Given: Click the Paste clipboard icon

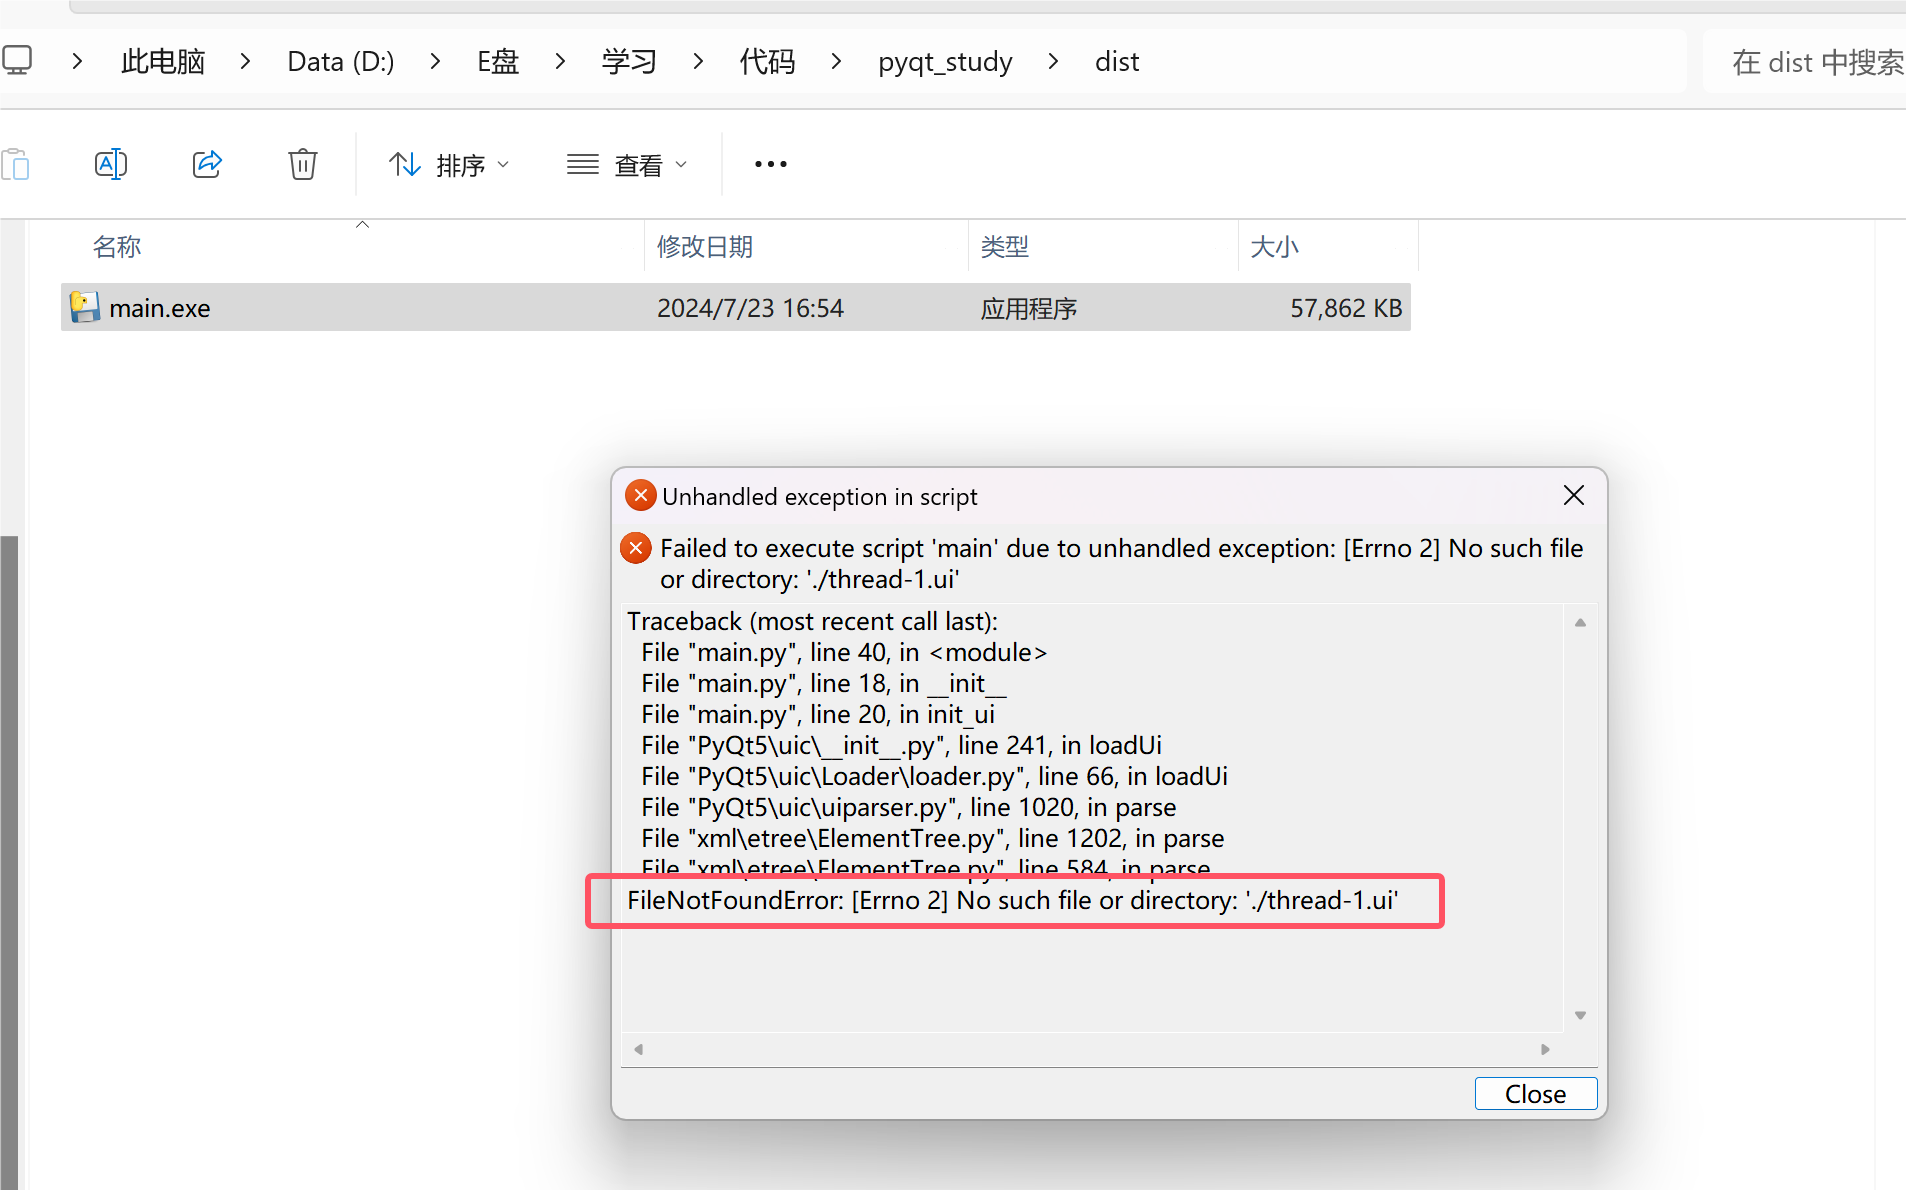Looking at the screenshot, I should point(15,164).
